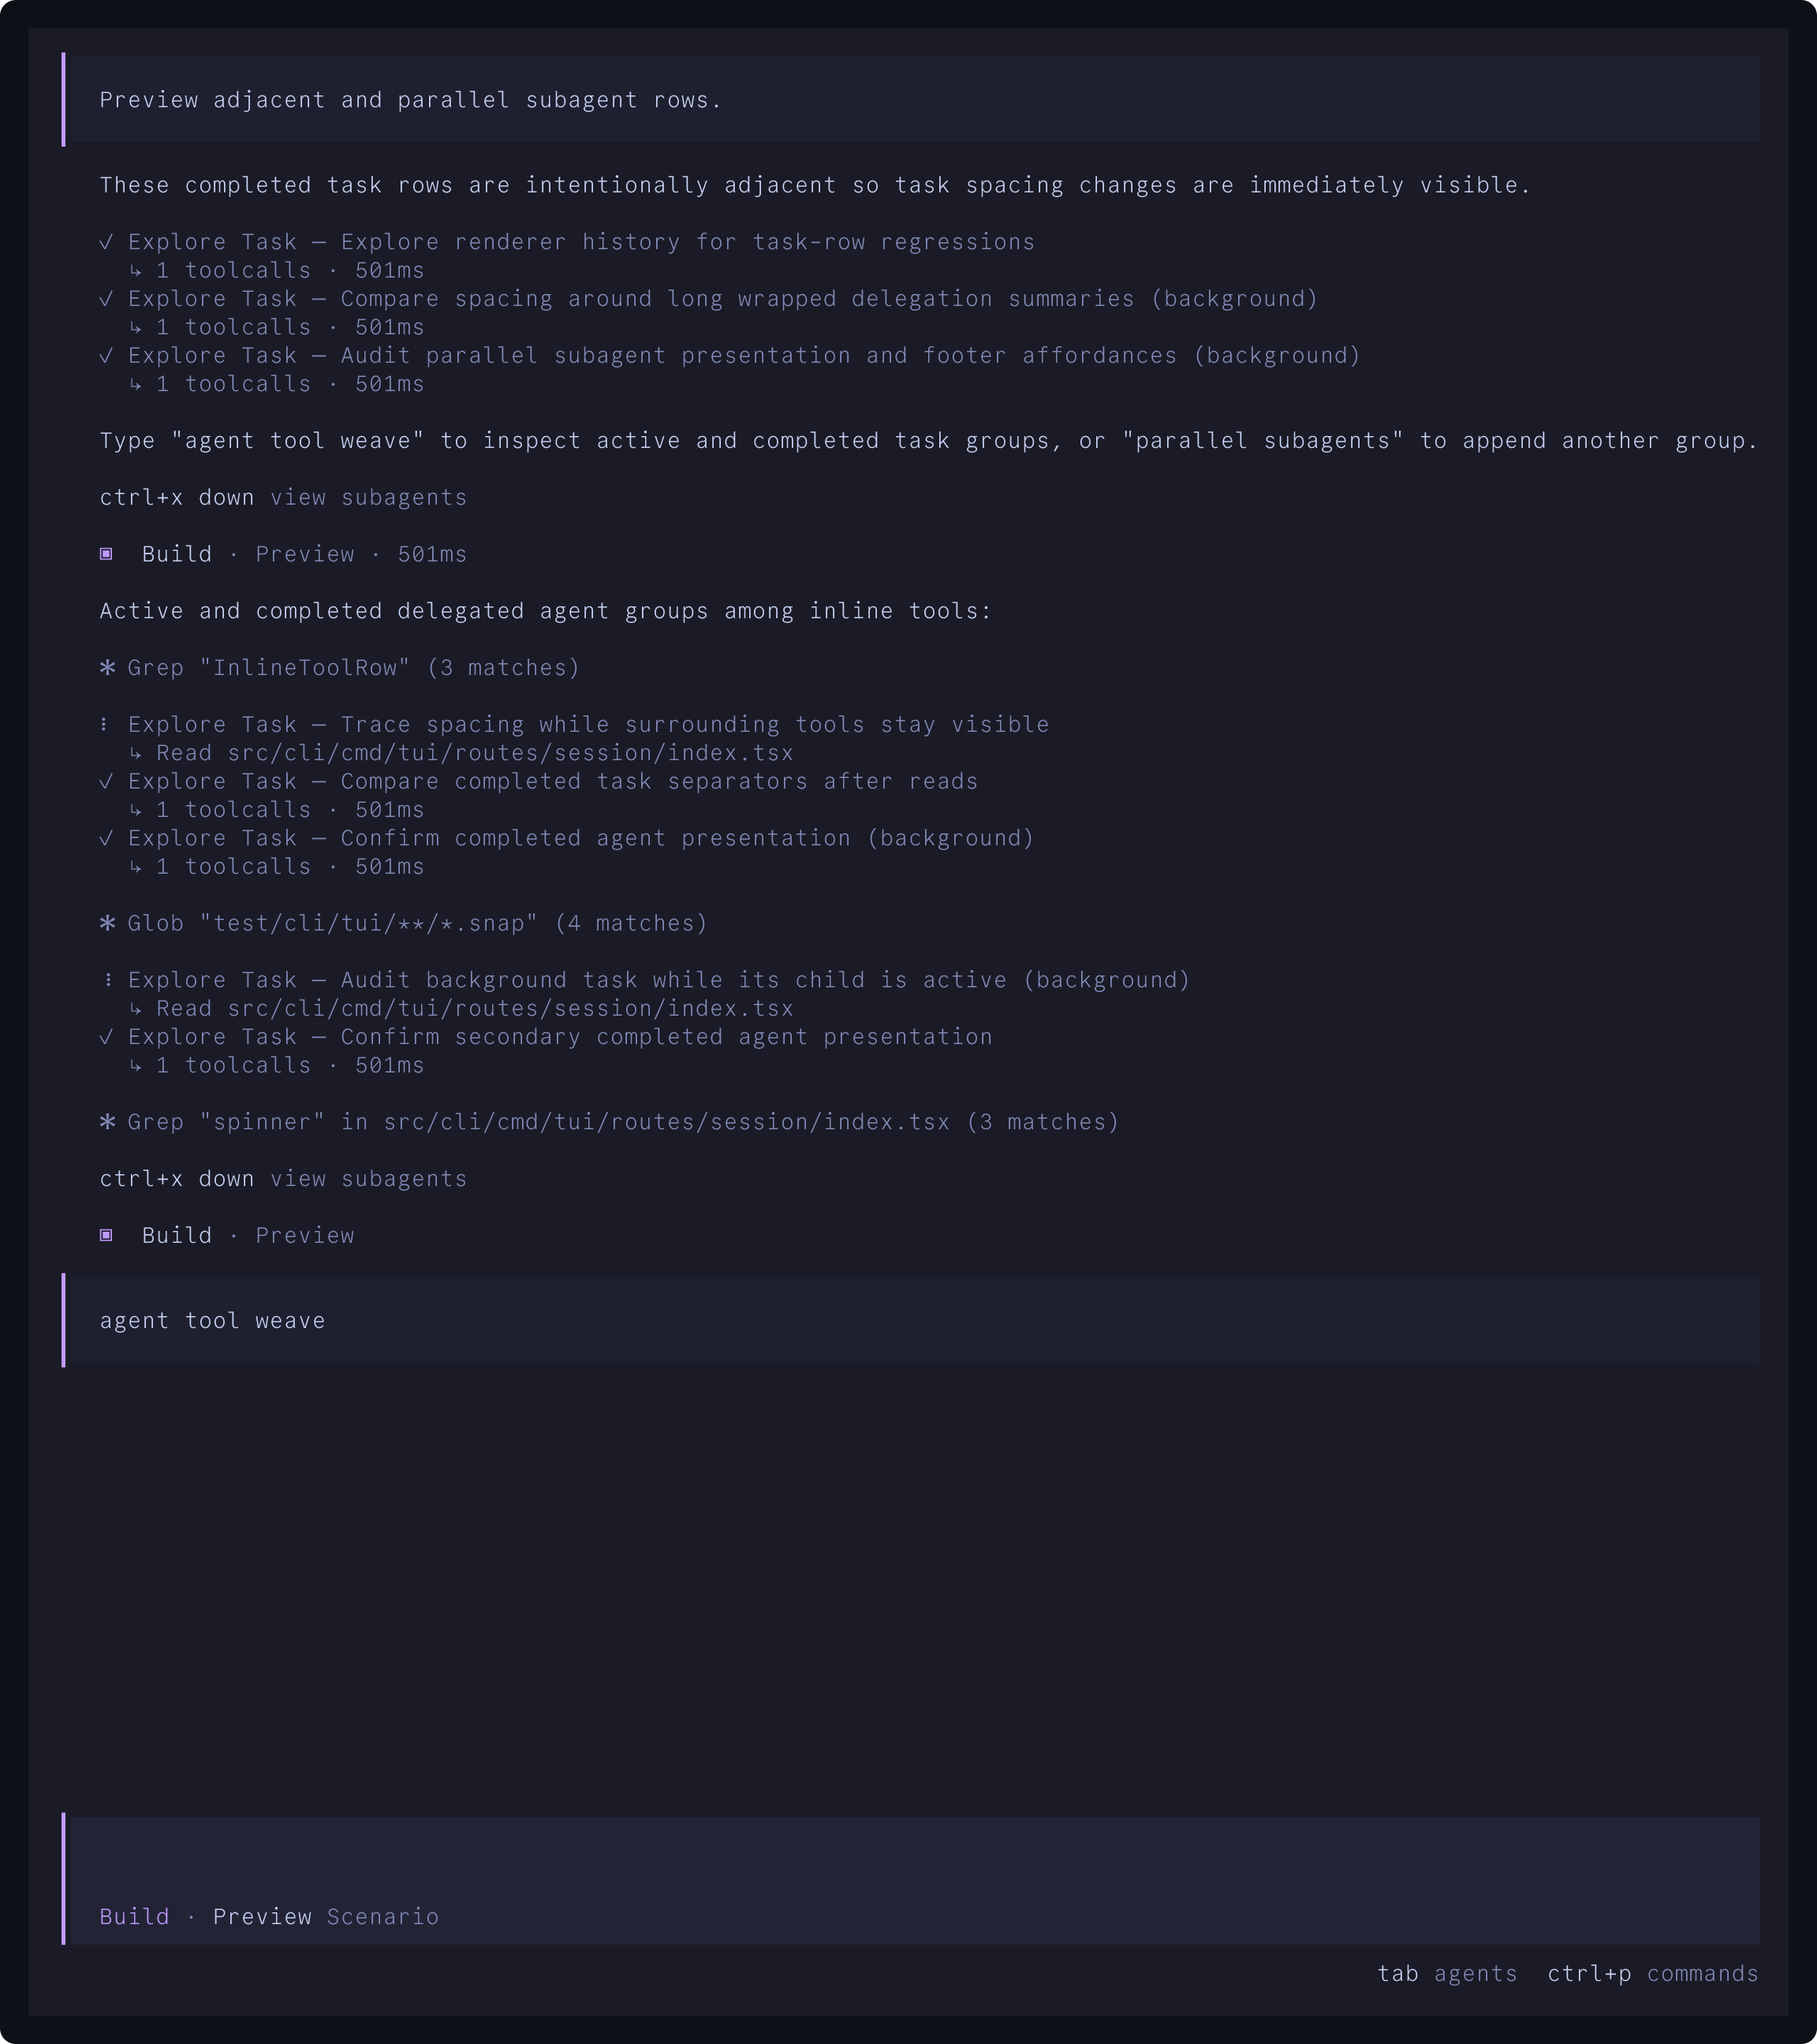Click checkmark of "Confirm secondary completed agent" row
Screen dimensions: 1817x2044
tap(106, 1037)
